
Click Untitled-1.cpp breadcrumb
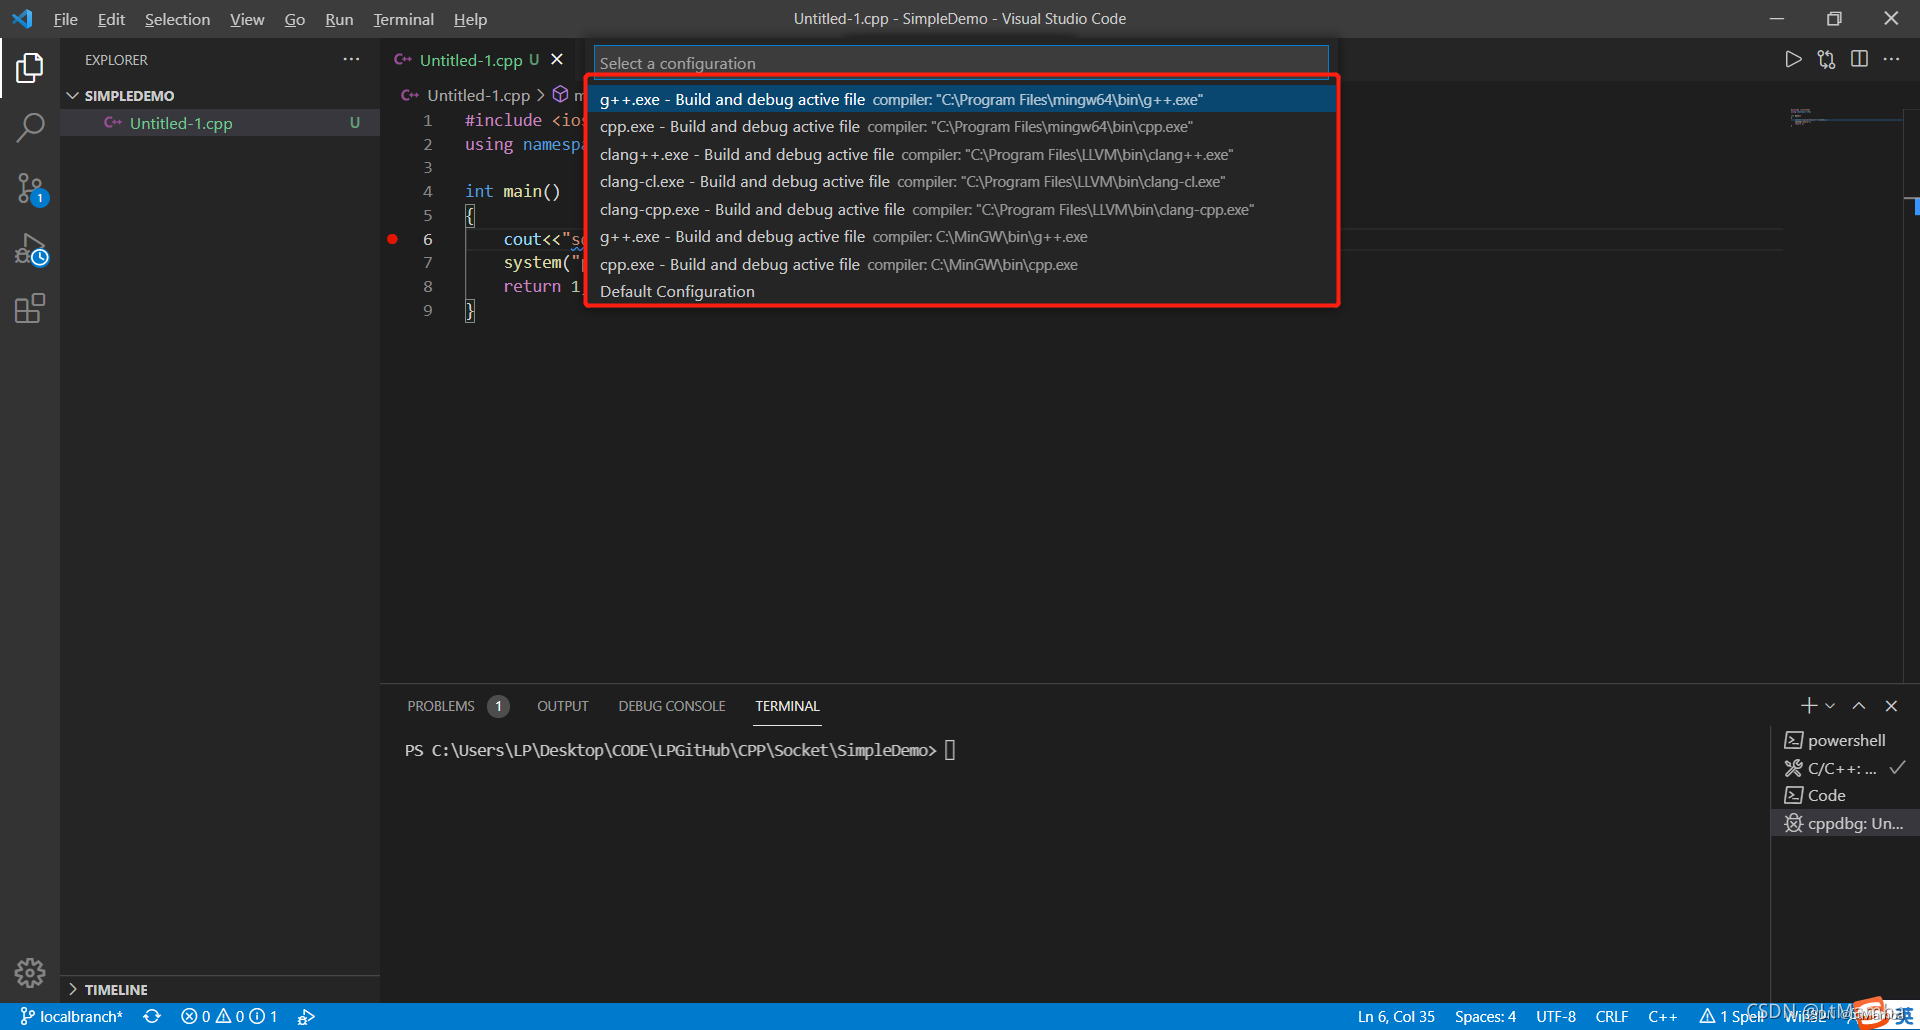pyautogui.click(x=478, y=95)
